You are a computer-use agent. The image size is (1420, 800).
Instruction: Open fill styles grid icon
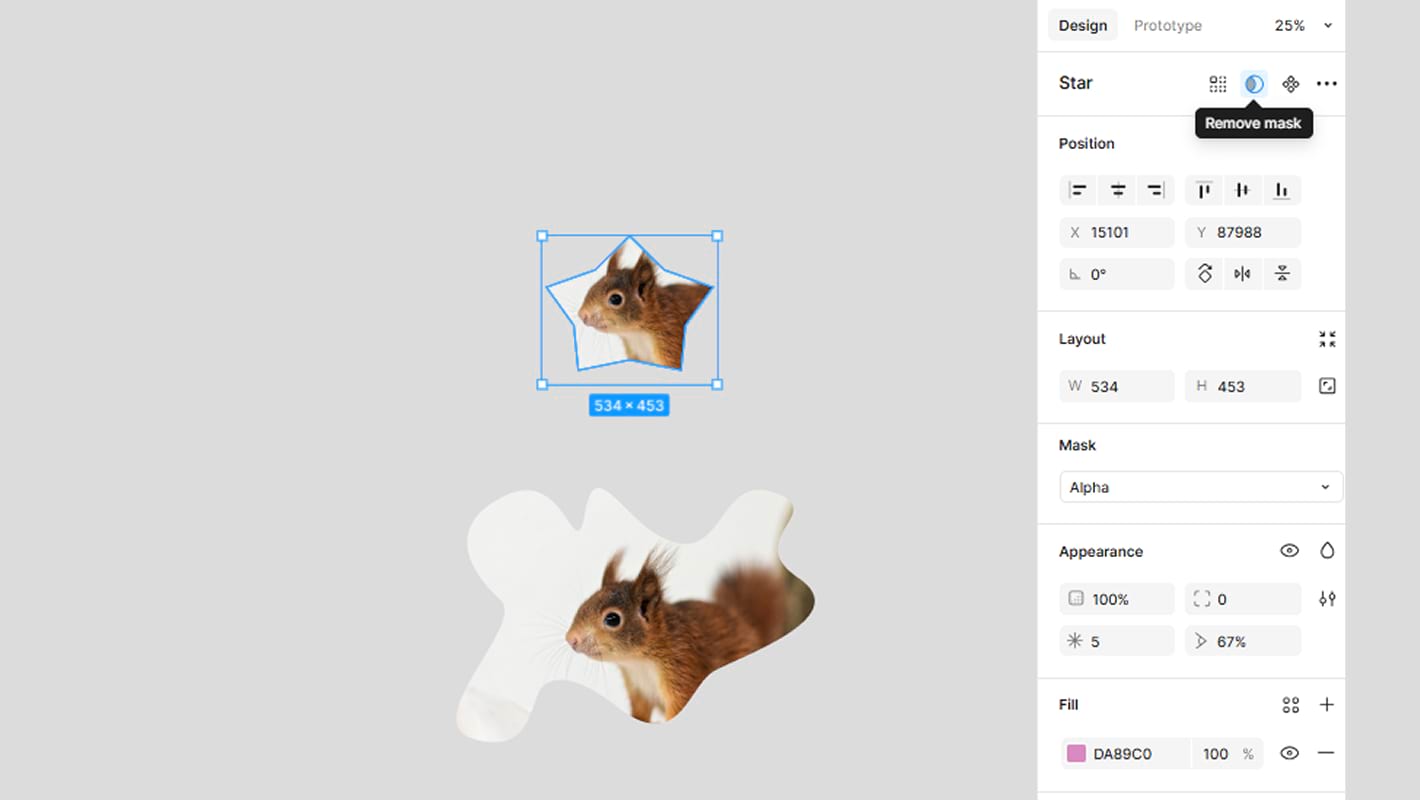1291,705
